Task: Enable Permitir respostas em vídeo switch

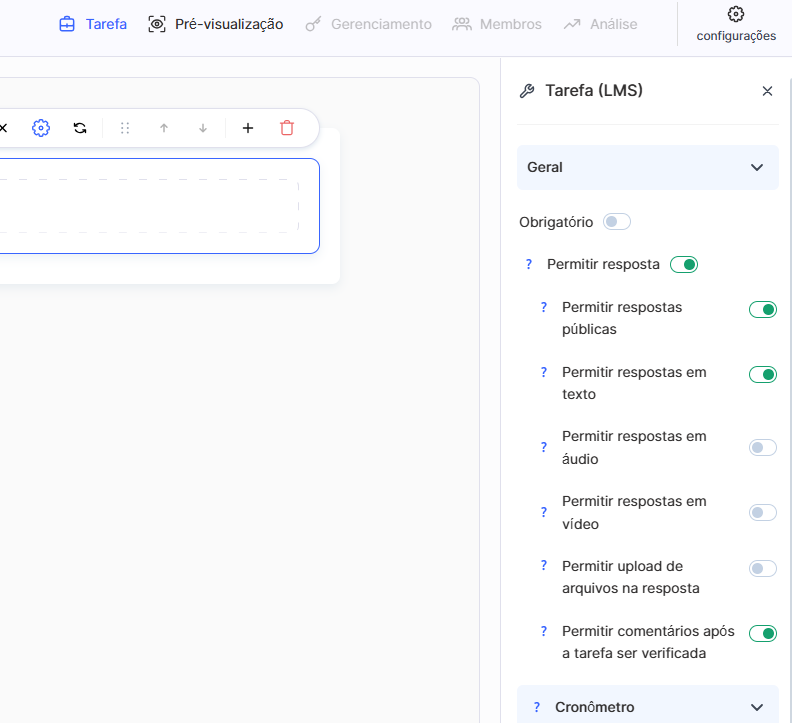Action: tap(763, 513)
